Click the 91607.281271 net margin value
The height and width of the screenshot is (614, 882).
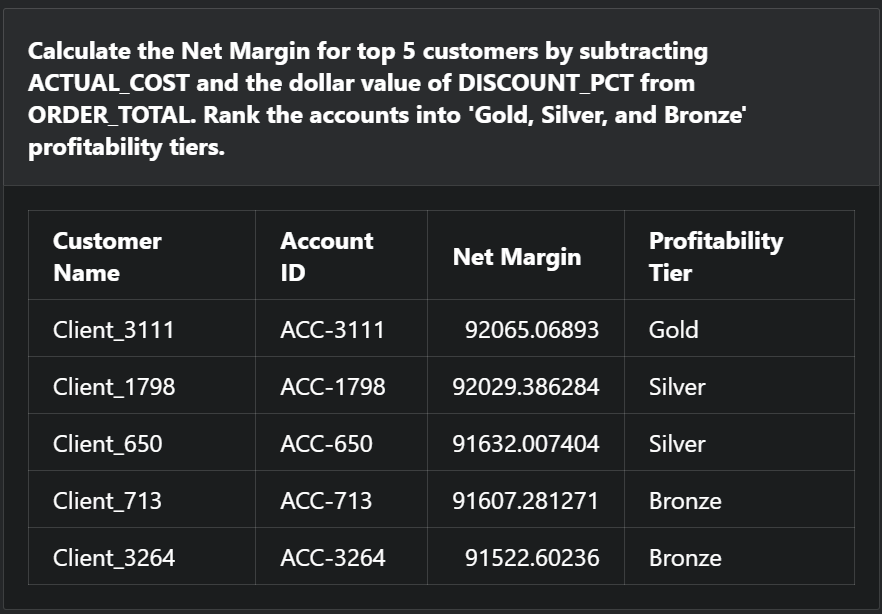[526, 501]
